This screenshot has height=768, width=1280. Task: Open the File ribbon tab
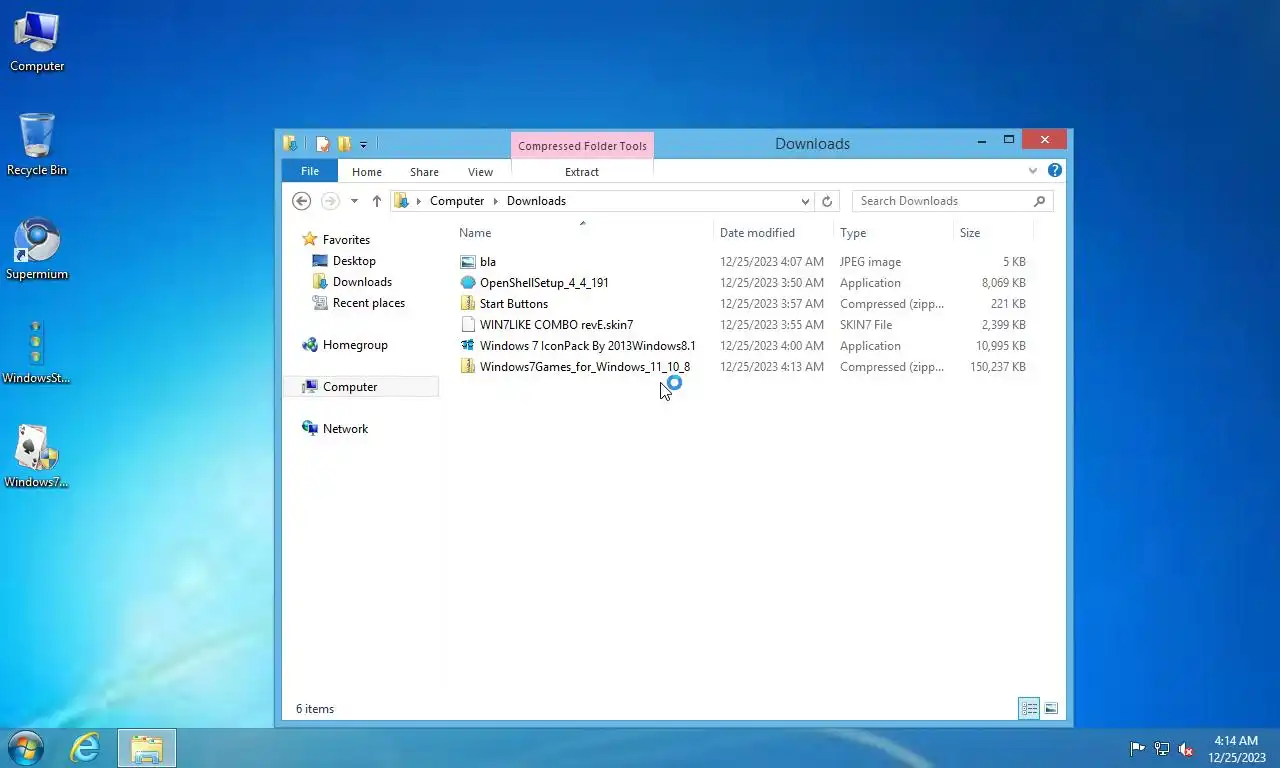[x=310, y=172]
